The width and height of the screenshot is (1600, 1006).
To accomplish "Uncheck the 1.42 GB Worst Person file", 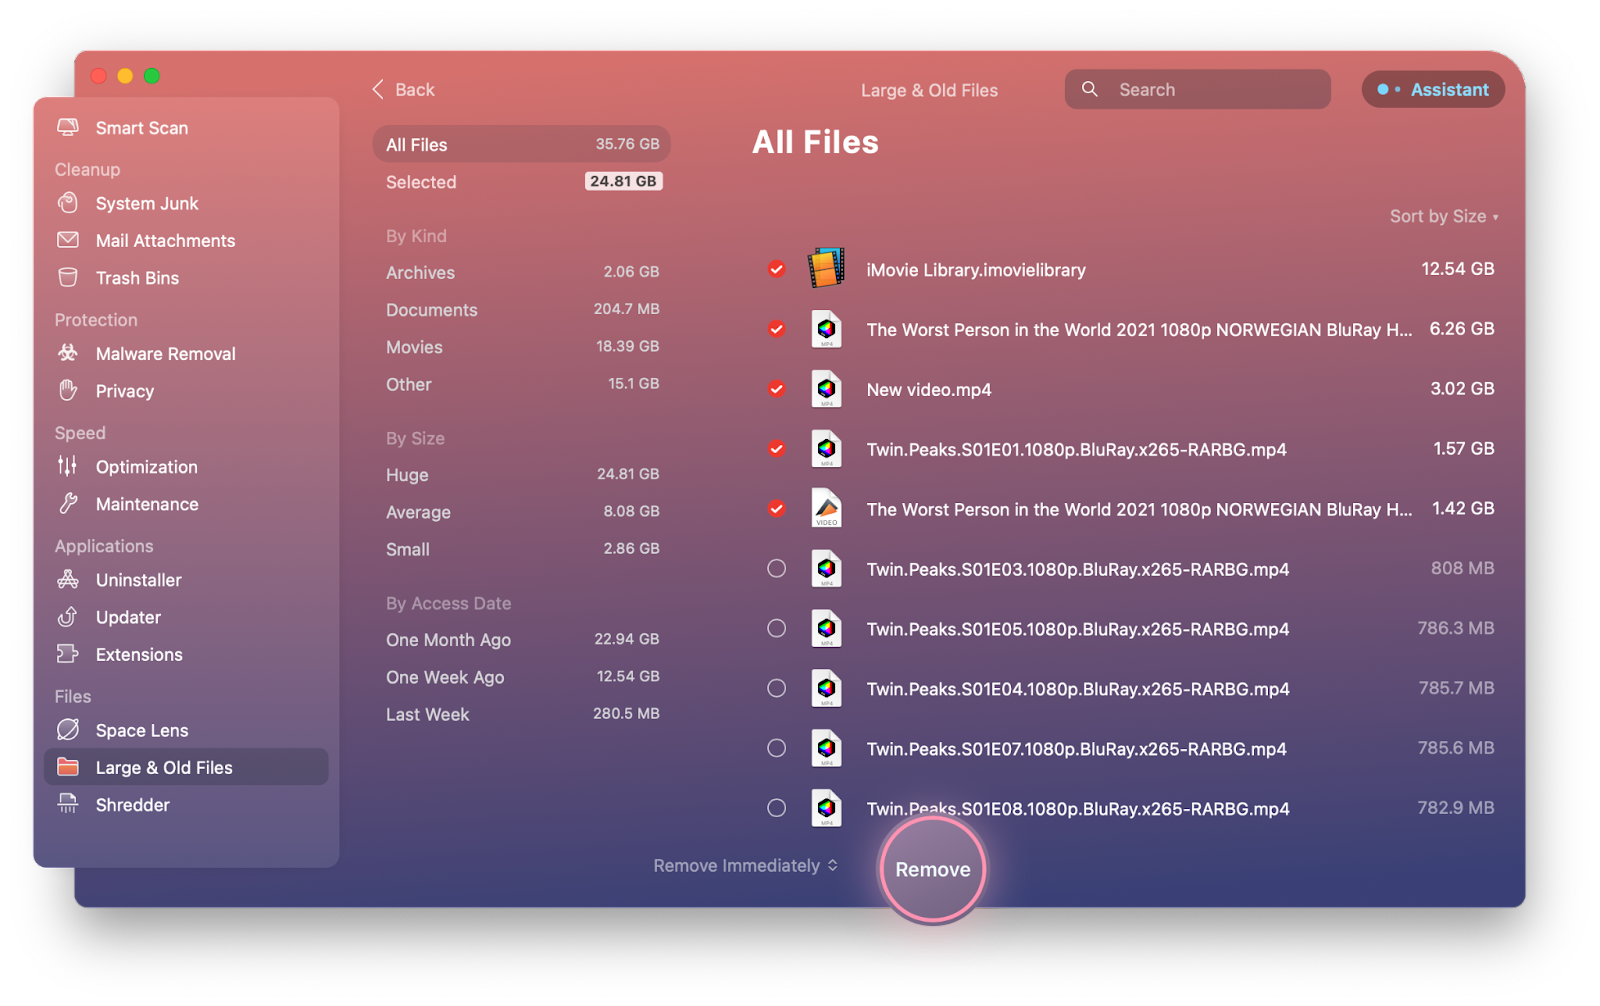I will click(776, 509).
